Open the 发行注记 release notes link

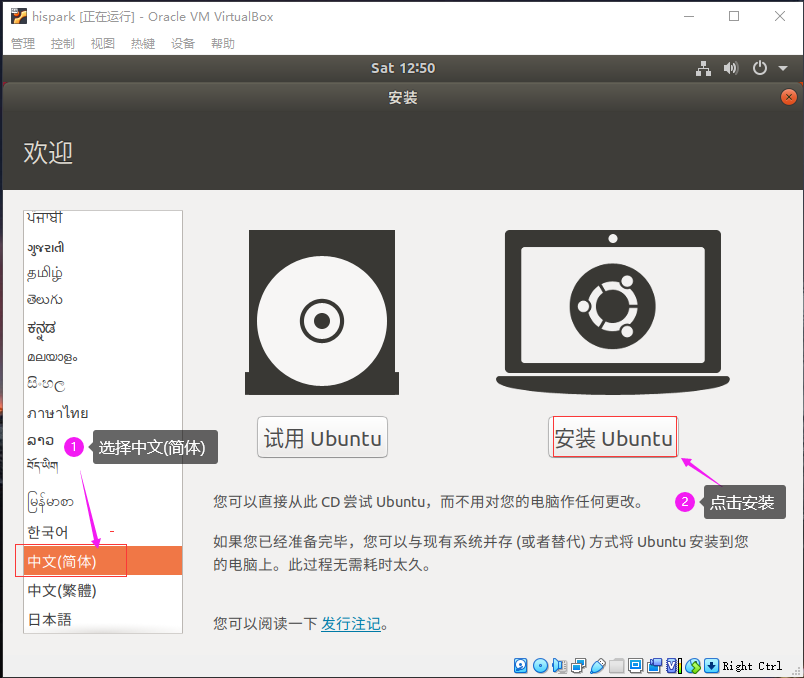pos(350,624)
